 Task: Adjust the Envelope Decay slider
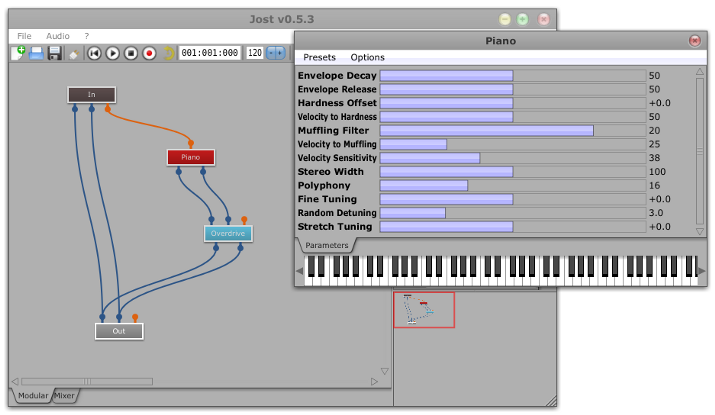pos(513,75)
